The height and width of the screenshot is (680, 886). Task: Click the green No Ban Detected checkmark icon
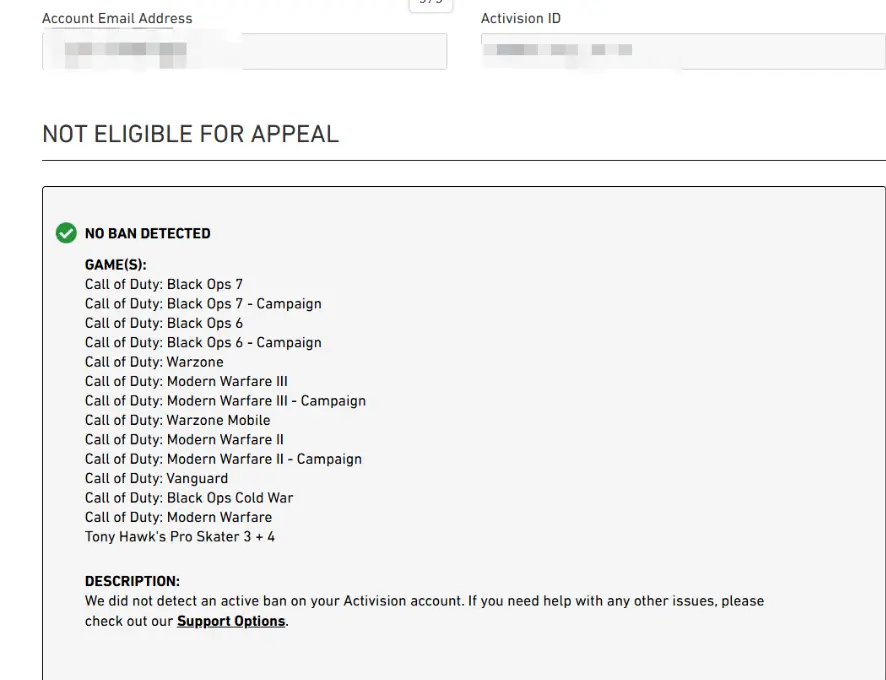[x=66, y=233]
